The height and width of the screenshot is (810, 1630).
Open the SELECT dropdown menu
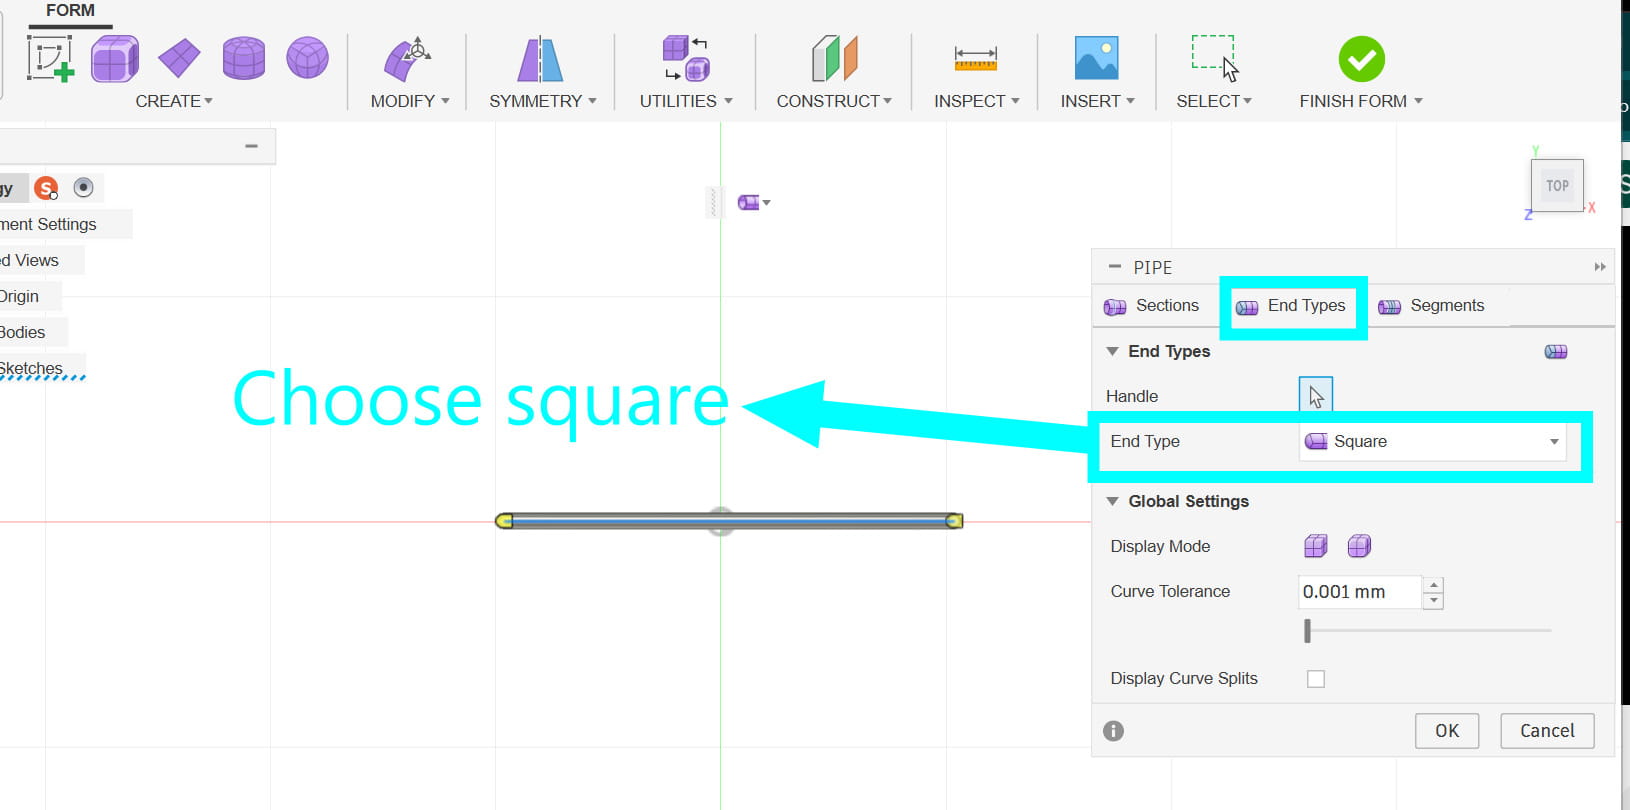(1214, 101)
